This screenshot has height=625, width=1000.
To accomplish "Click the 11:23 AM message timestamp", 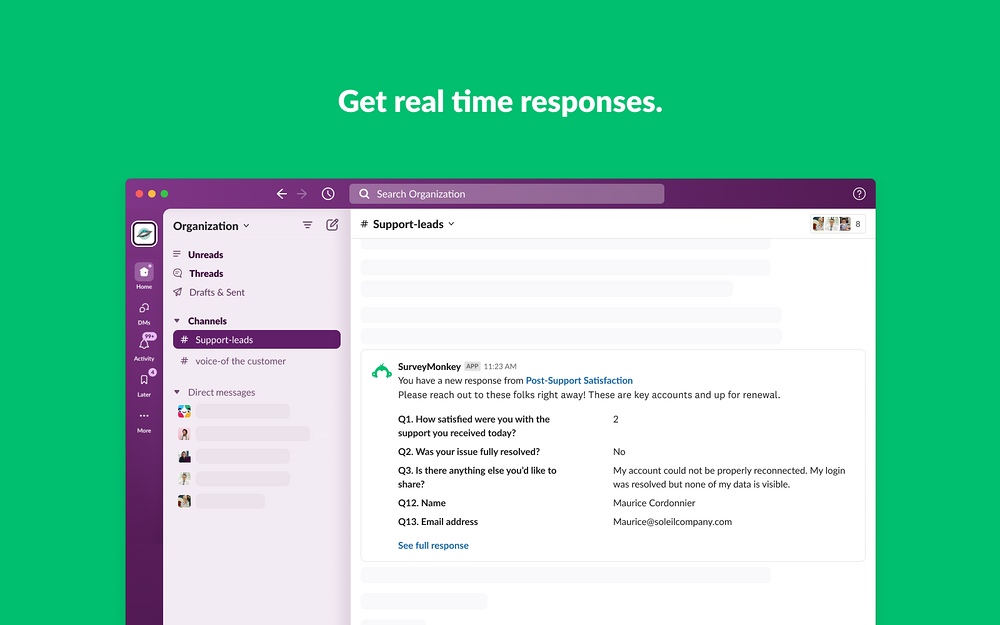I will [x=500, y=367].
